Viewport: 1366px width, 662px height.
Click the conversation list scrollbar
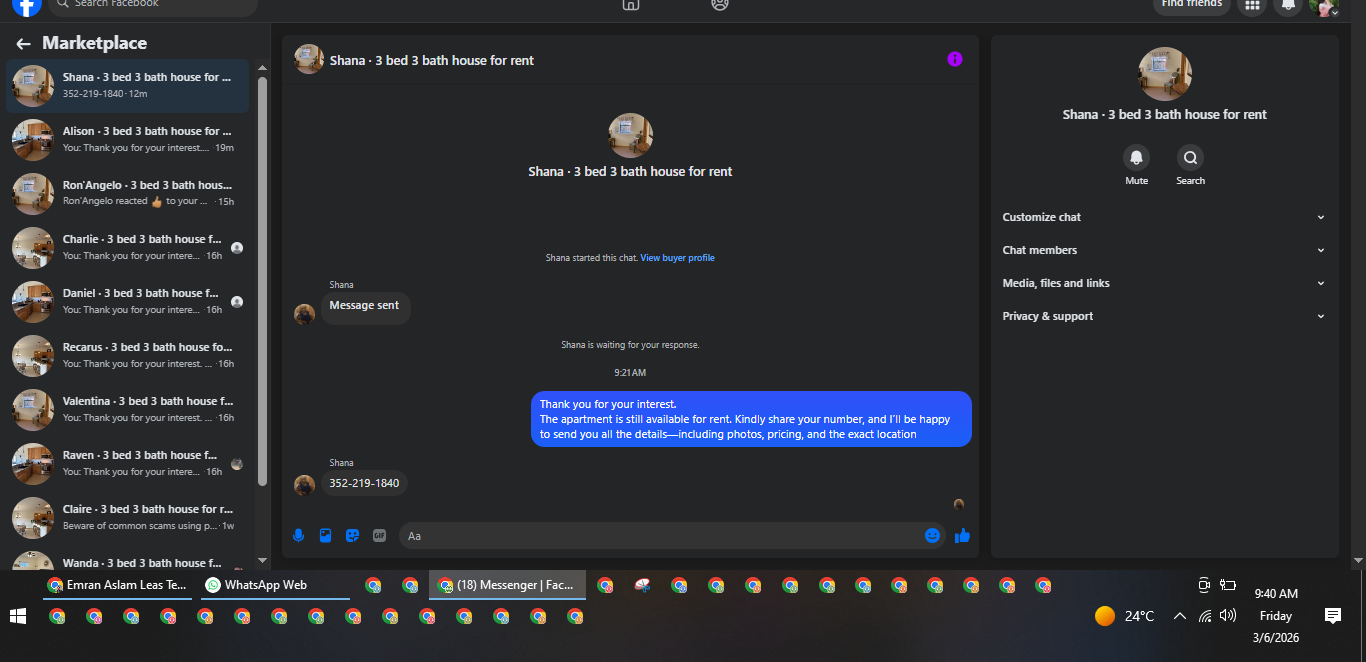pyautogui.click(x=263, y=280)
